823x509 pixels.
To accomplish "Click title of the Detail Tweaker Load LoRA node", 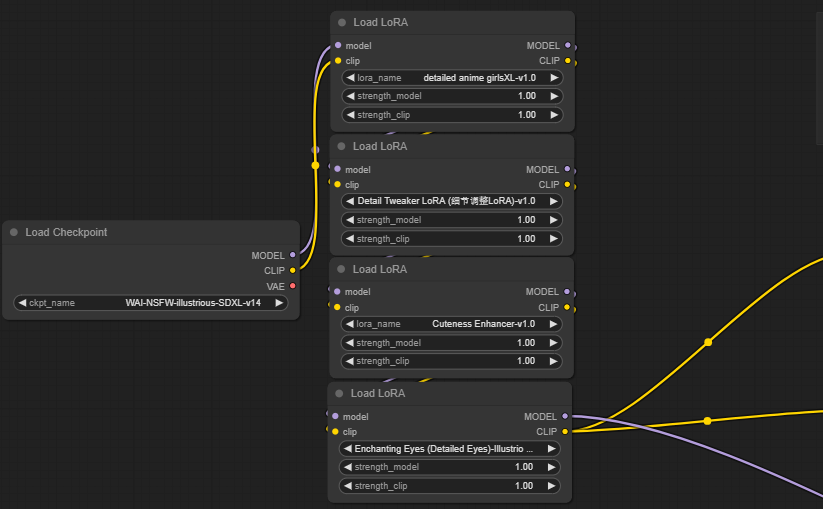I will click(380, 146).
